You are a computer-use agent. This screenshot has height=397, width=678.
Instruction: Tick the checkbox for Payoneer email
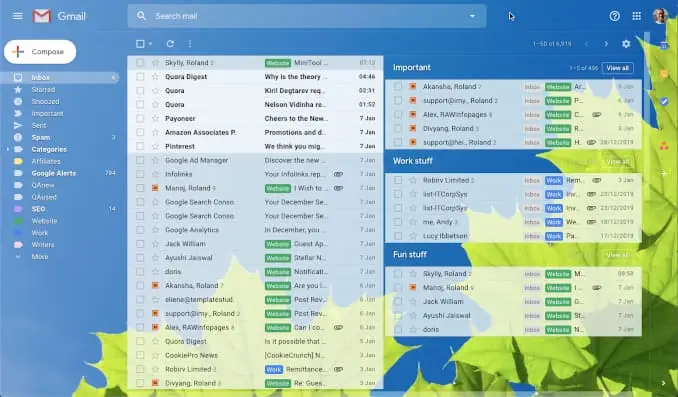point(140,118)
